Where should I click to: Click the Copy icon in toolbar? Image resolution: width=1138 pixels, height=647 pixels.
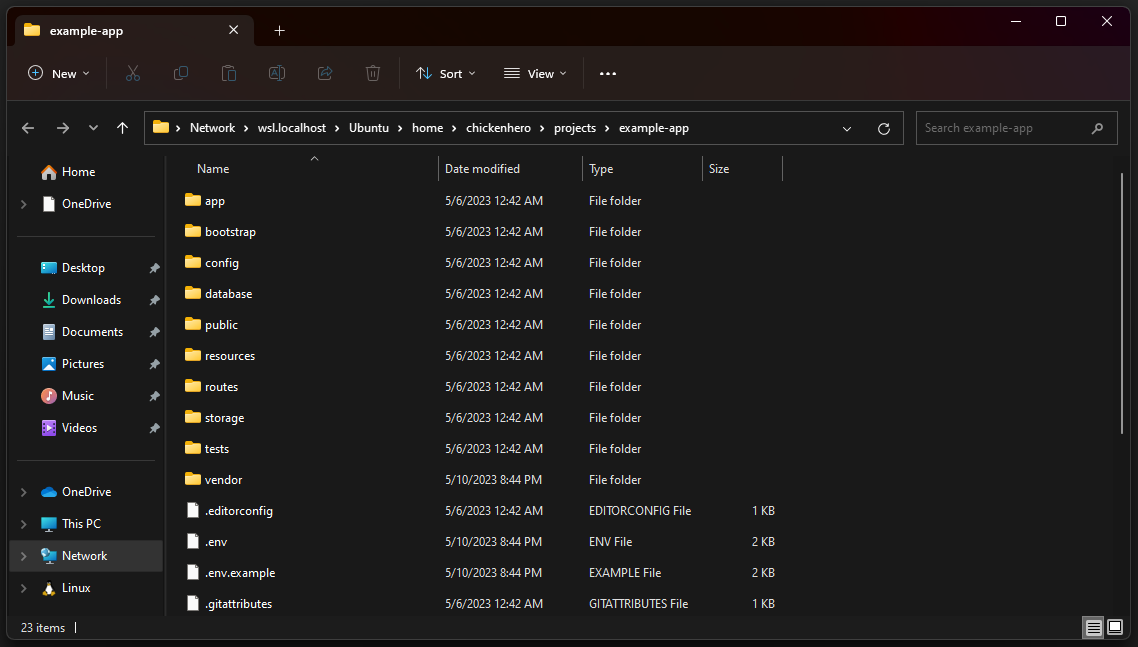point(181,73)
